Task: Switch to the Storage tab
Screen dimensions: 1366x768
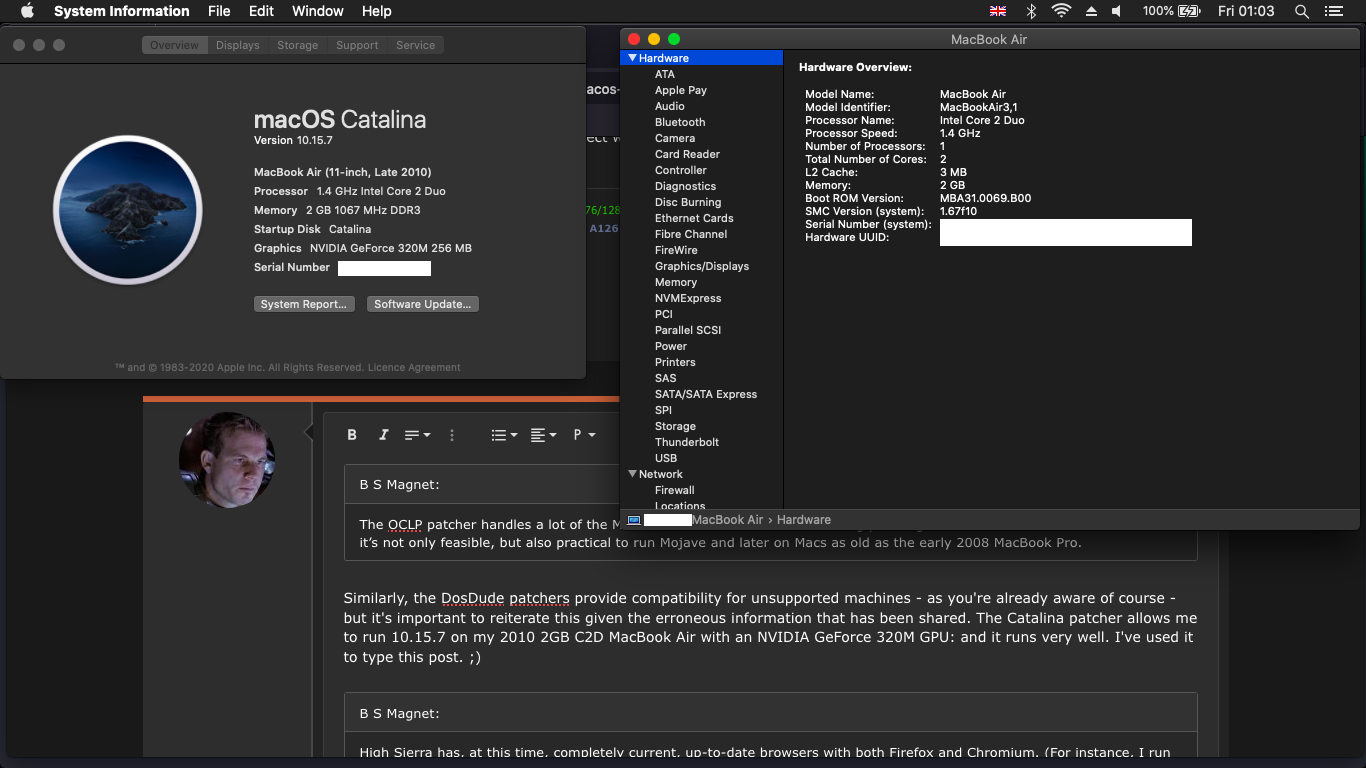Action: coord(298,45)
